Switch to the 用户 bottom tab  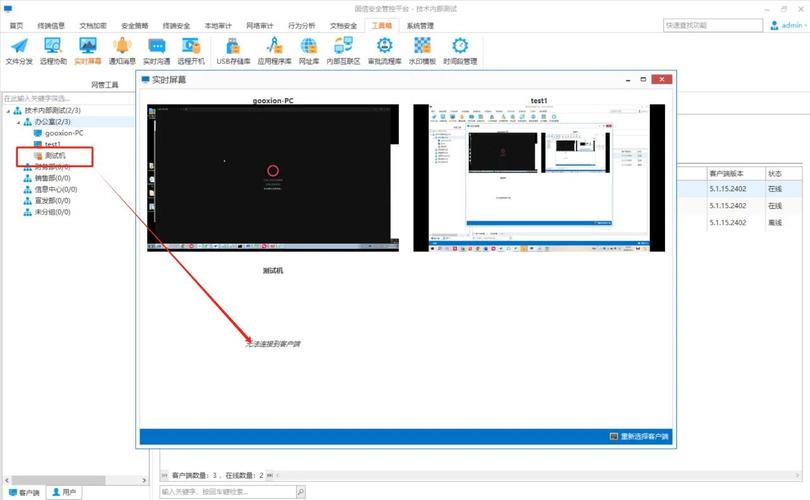63,492
